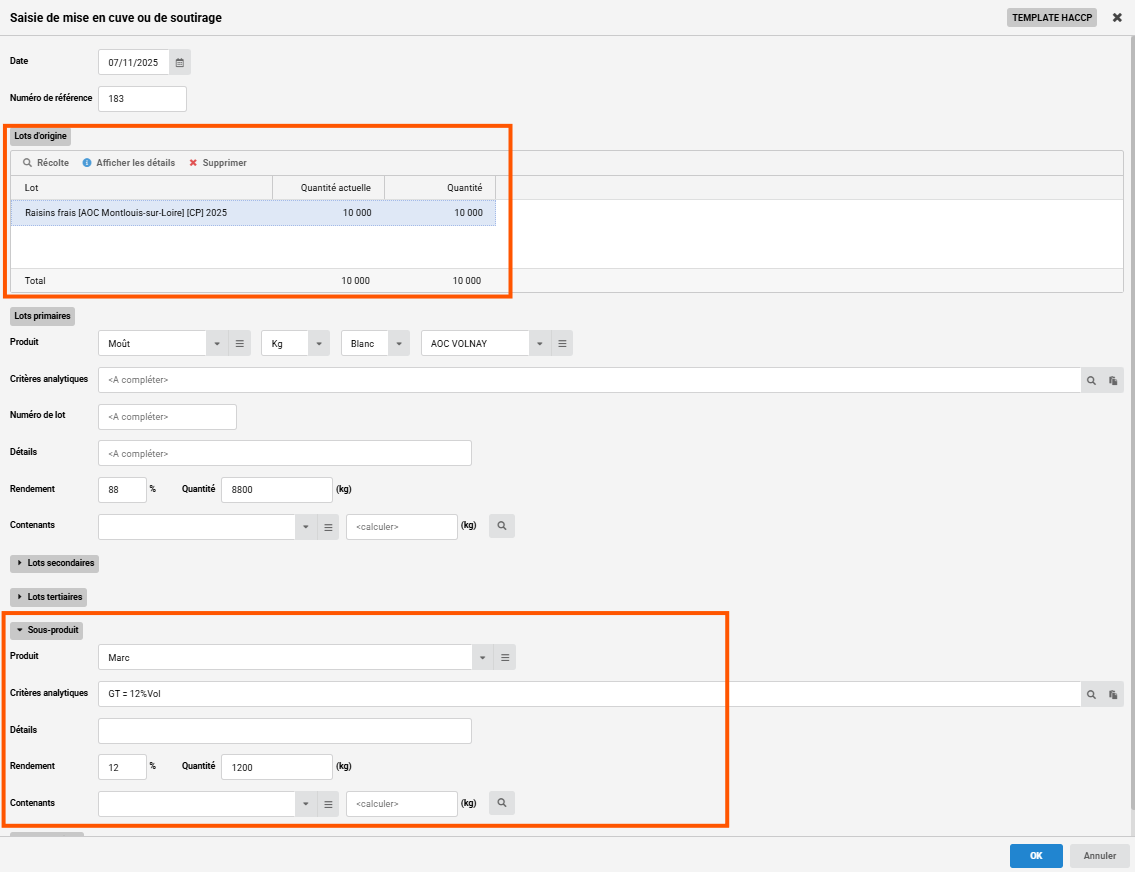Open list icon for Lots primaires Contenants
Screen dimensions: 1135x872
point(328,527)
